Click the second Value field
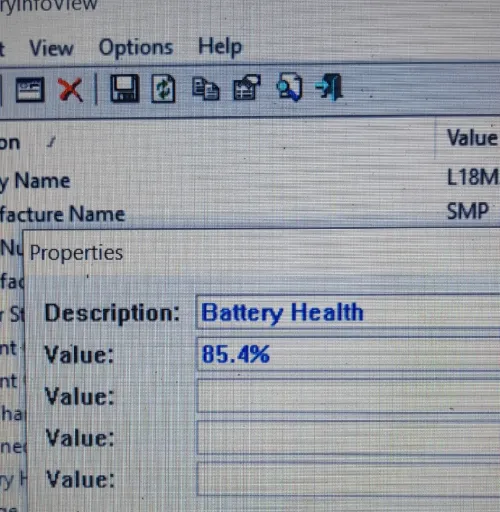 [x=349, y=396]
